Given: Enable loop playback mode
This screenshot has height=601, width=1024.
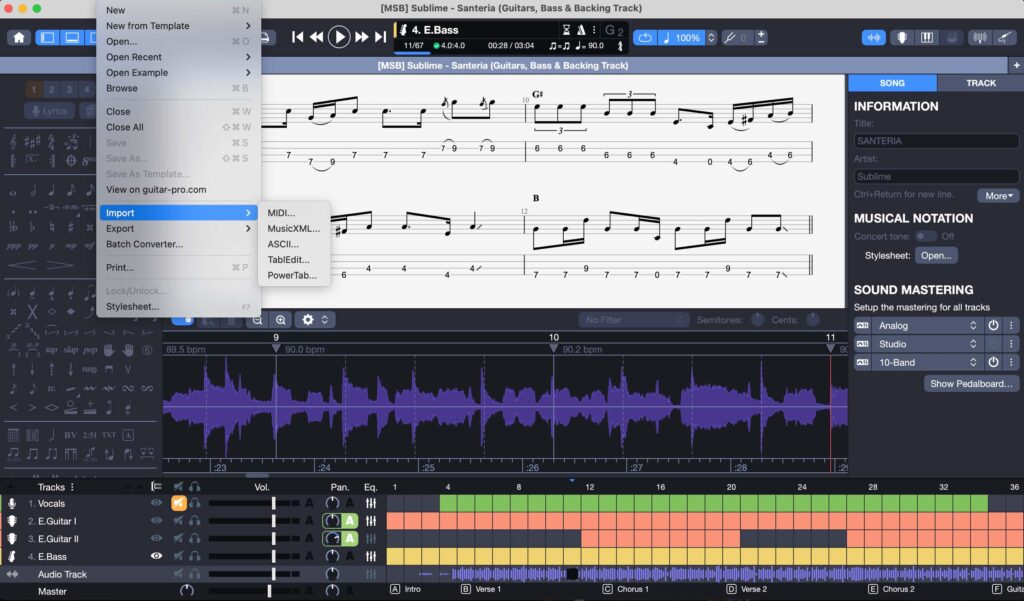Looking at the screenshot, I should point(646,37).
